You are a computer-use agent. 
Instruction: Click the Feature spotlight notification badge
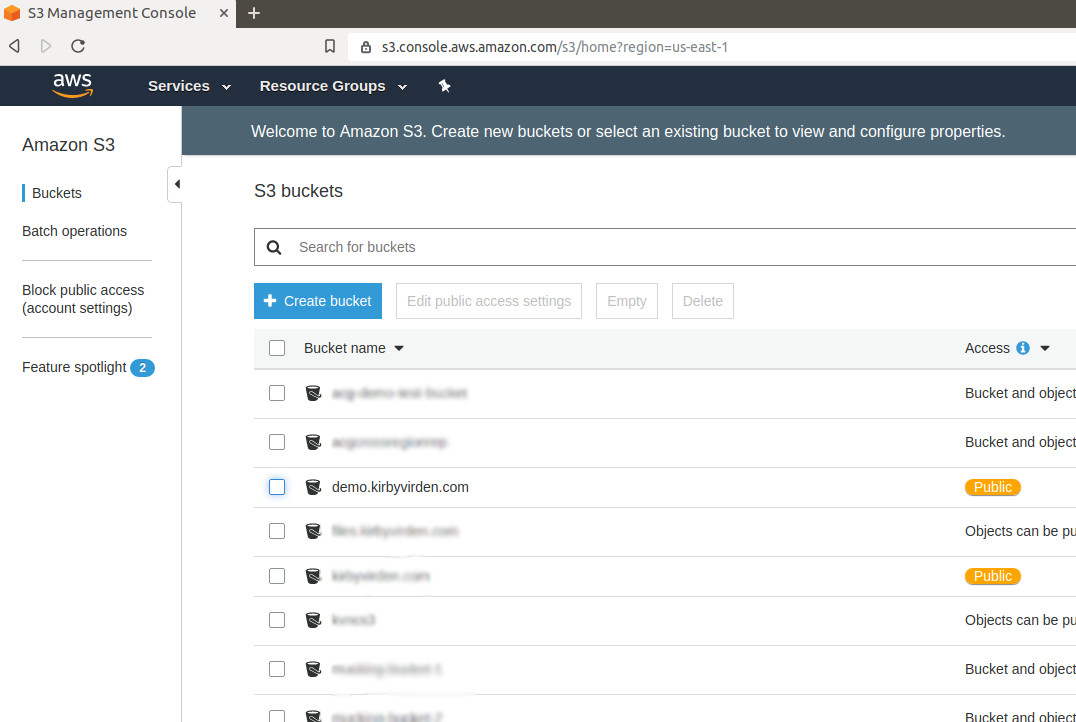[143, 367]
